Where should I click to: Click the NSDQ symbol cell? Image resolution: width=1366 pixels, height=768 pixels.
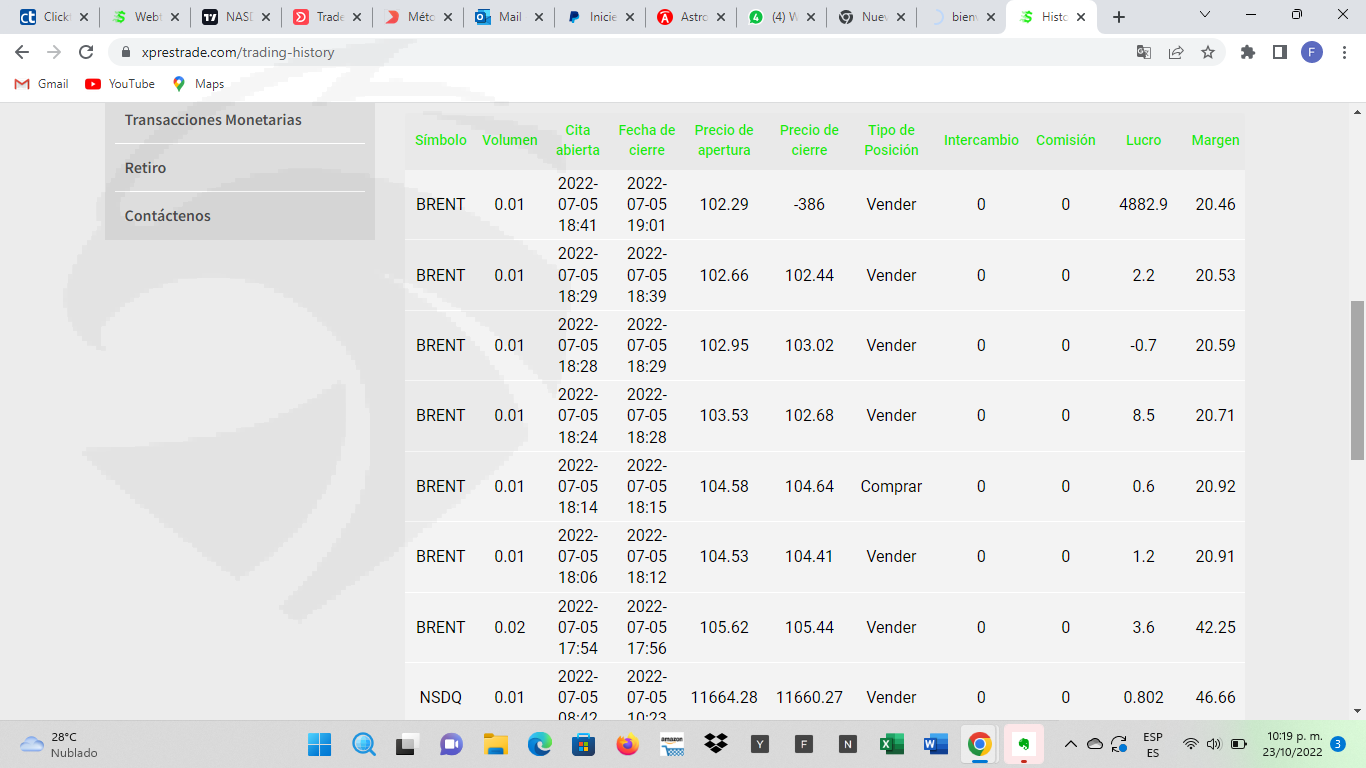point(441,697)
